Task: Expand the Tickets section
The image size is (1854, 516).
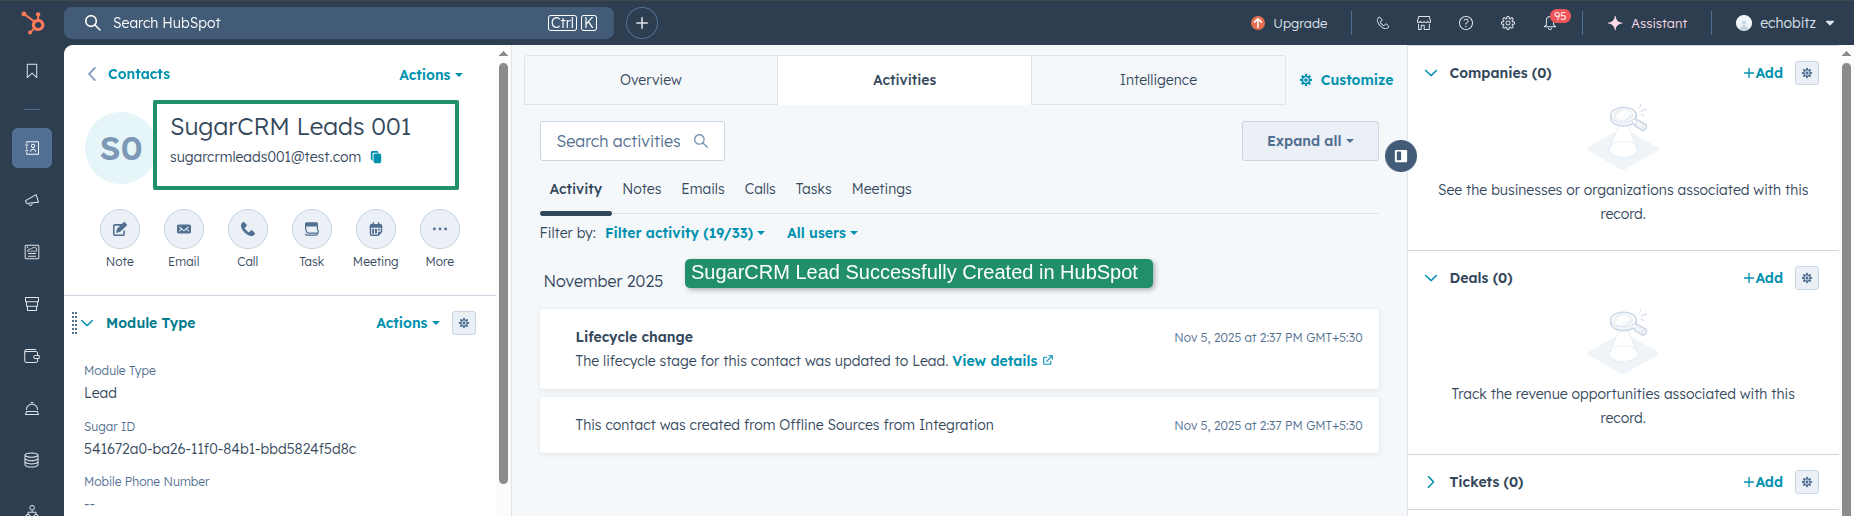Action: tap(1431, 482)
